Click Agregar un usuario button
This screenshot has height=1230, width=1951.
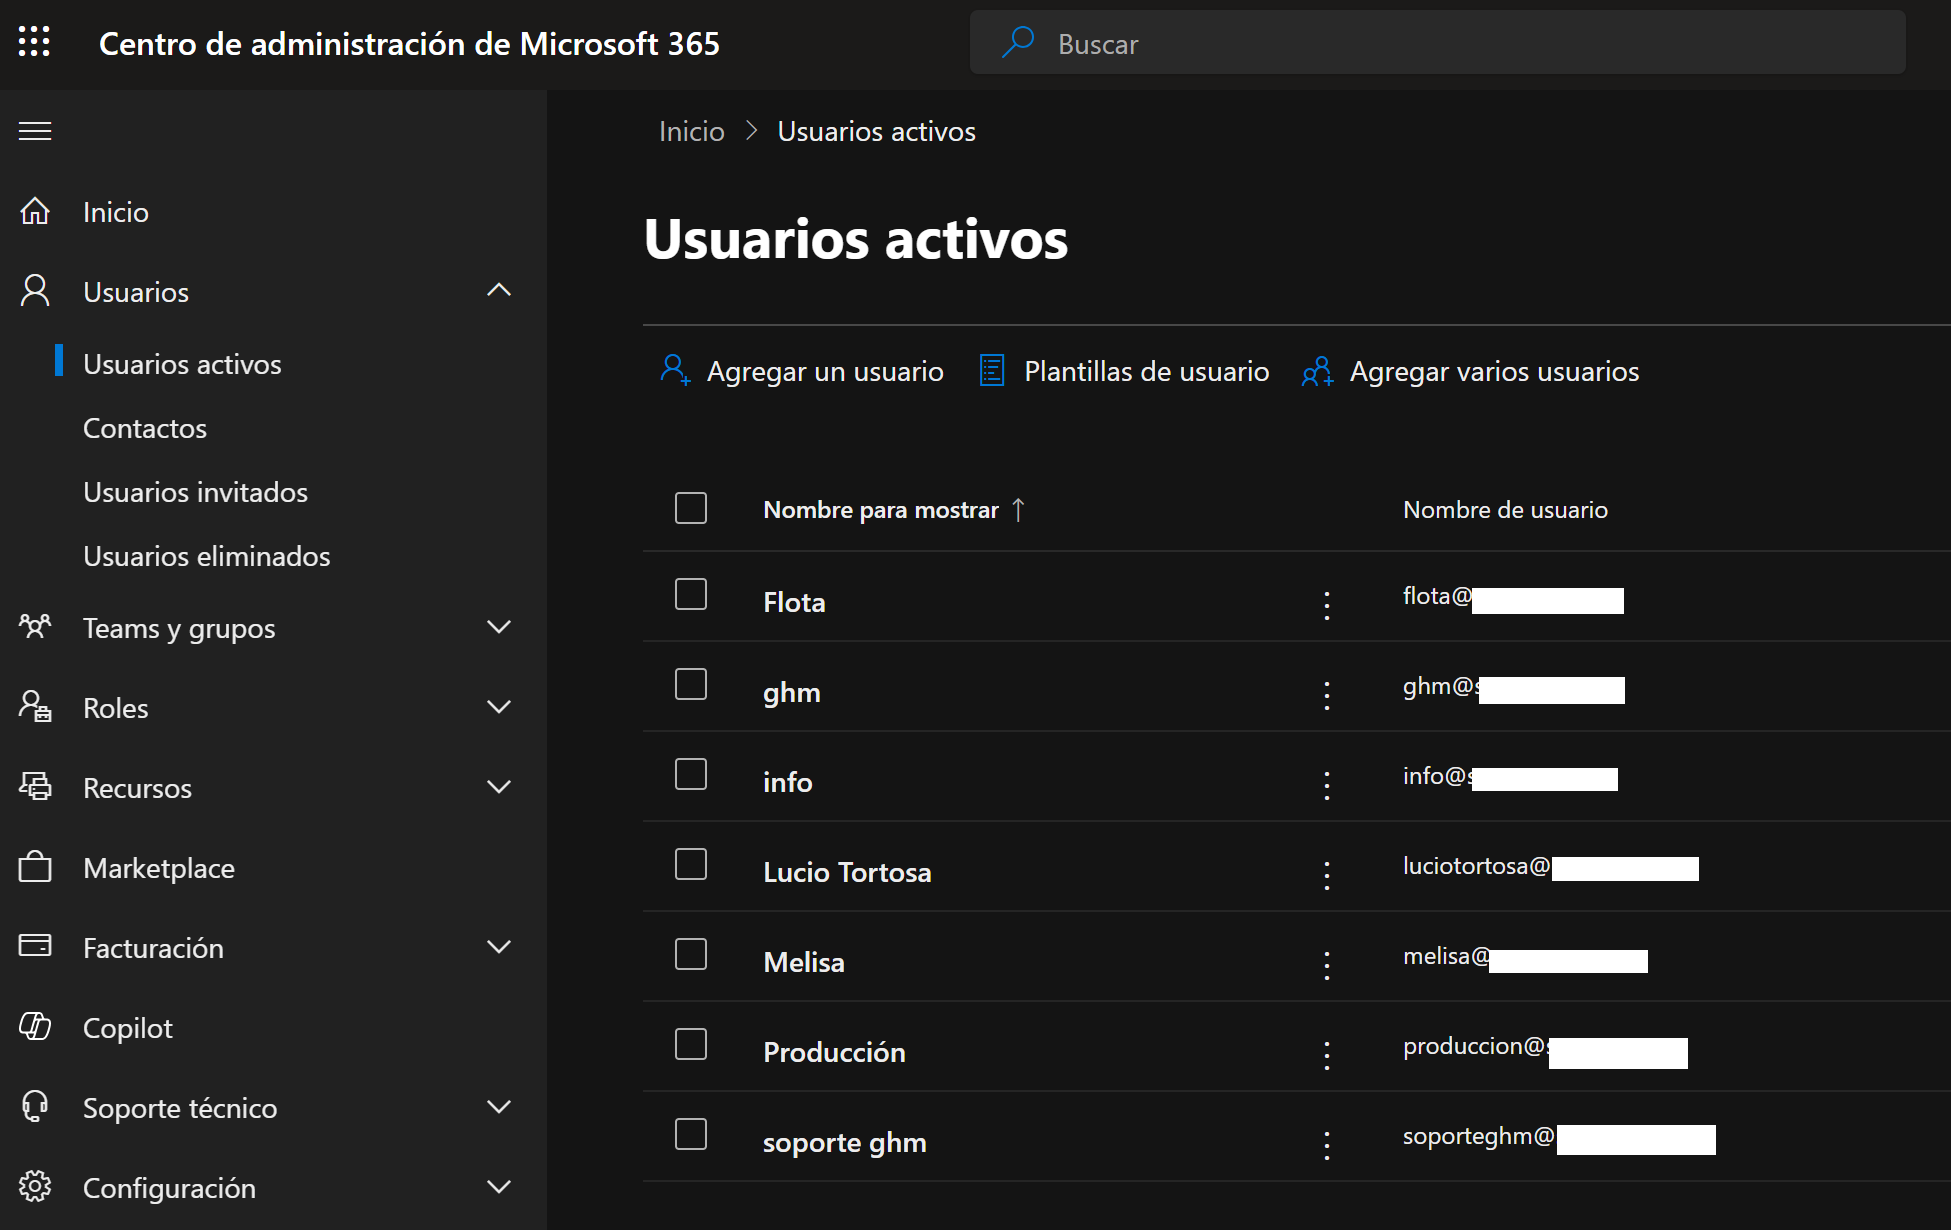(x=802, y=371)
